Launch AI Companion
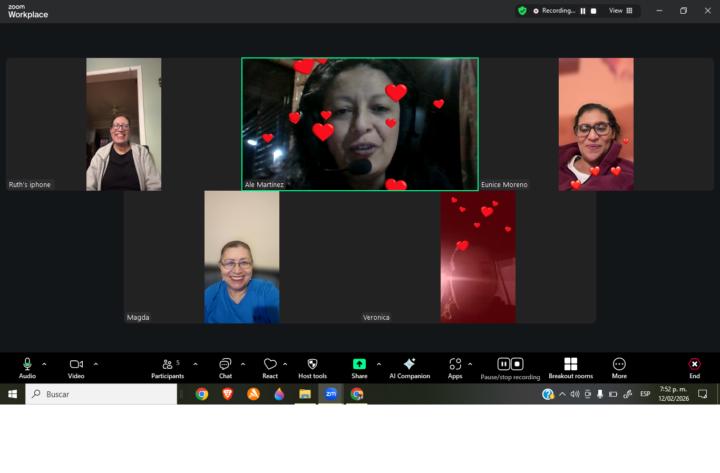 (410, 368)
